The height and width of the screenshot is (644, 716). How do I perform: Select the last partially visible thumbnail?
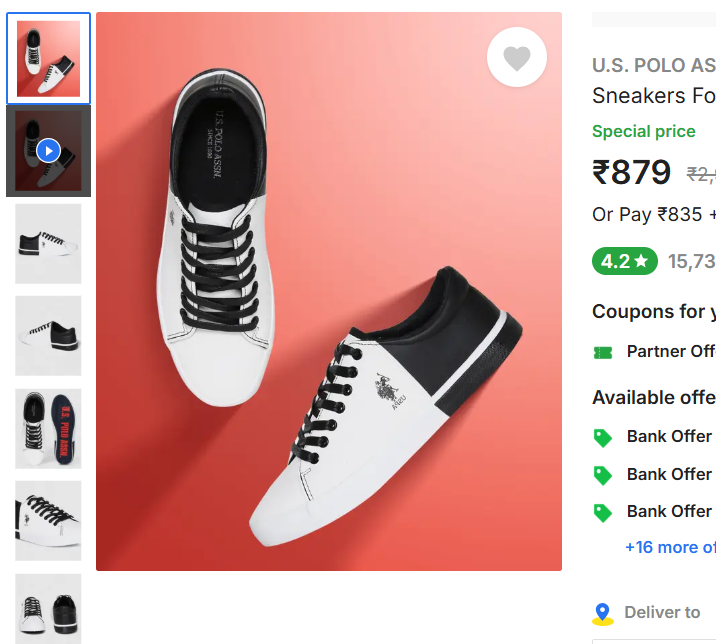(x=48, y=607)
